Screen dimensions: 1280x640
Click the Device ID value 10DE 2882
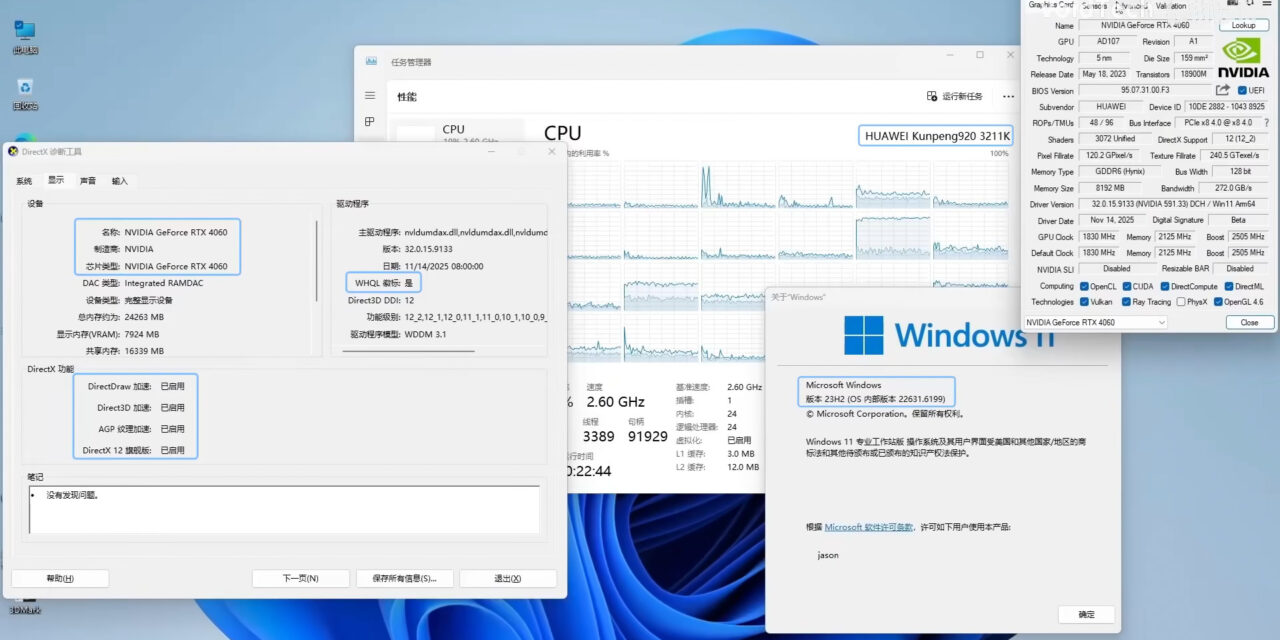click(1226, 106)
